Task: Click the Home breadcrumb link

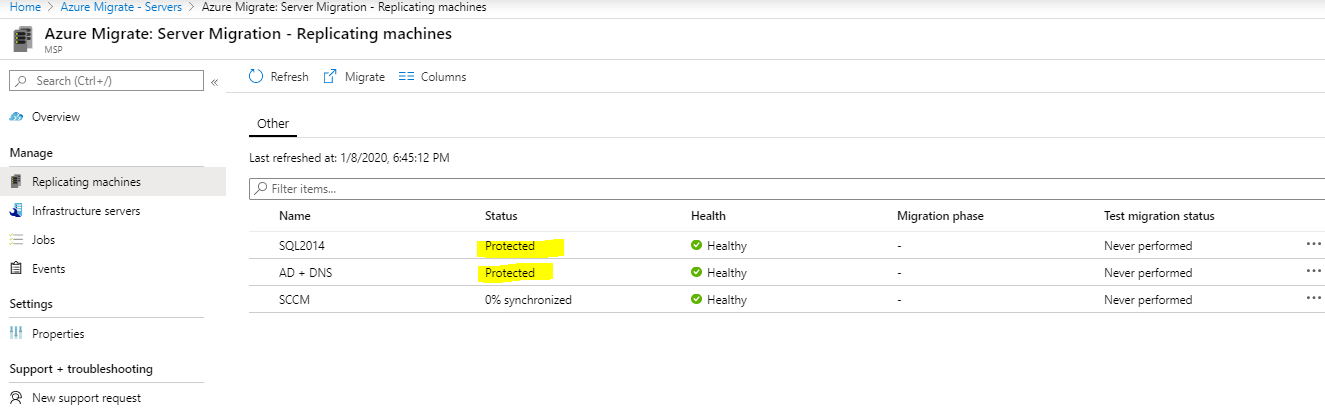Action: 24,7
